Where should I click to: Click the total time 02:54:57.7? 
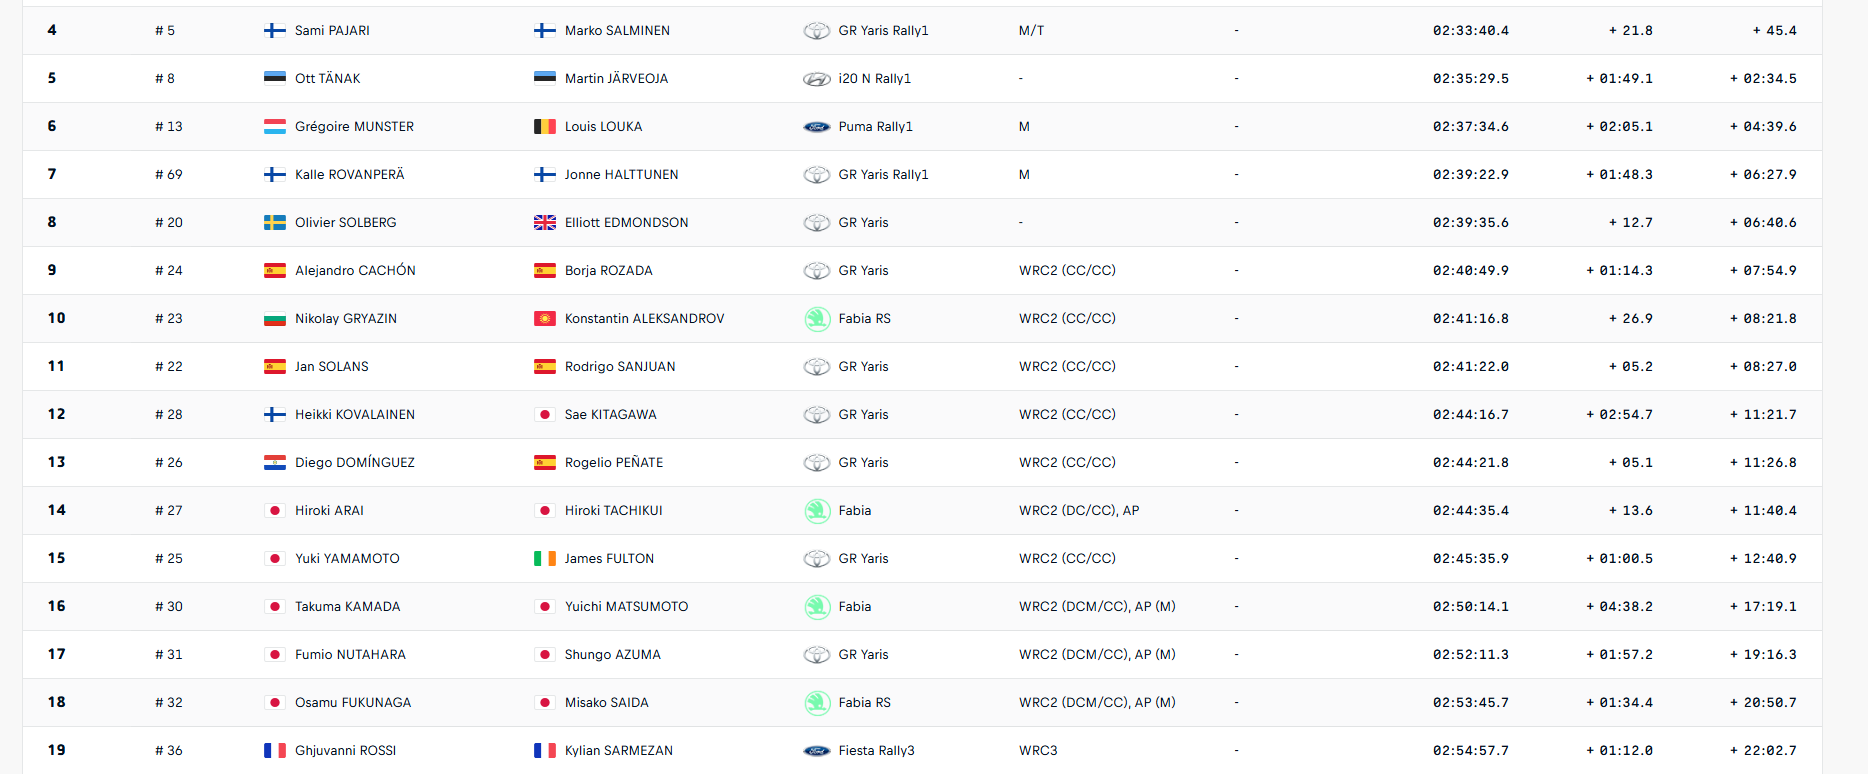(1470, 751)
